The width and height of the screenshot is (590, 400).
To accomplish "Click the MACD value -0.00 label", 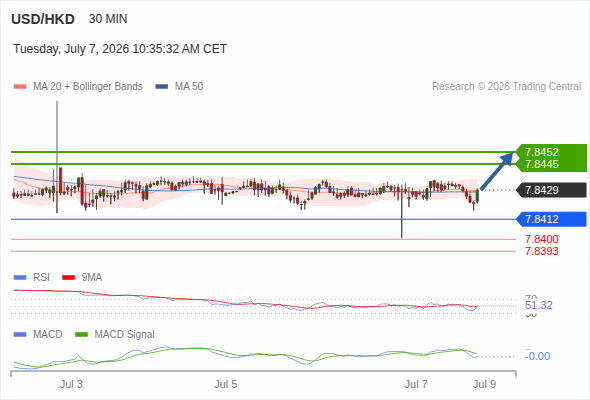I will (538, 356).
